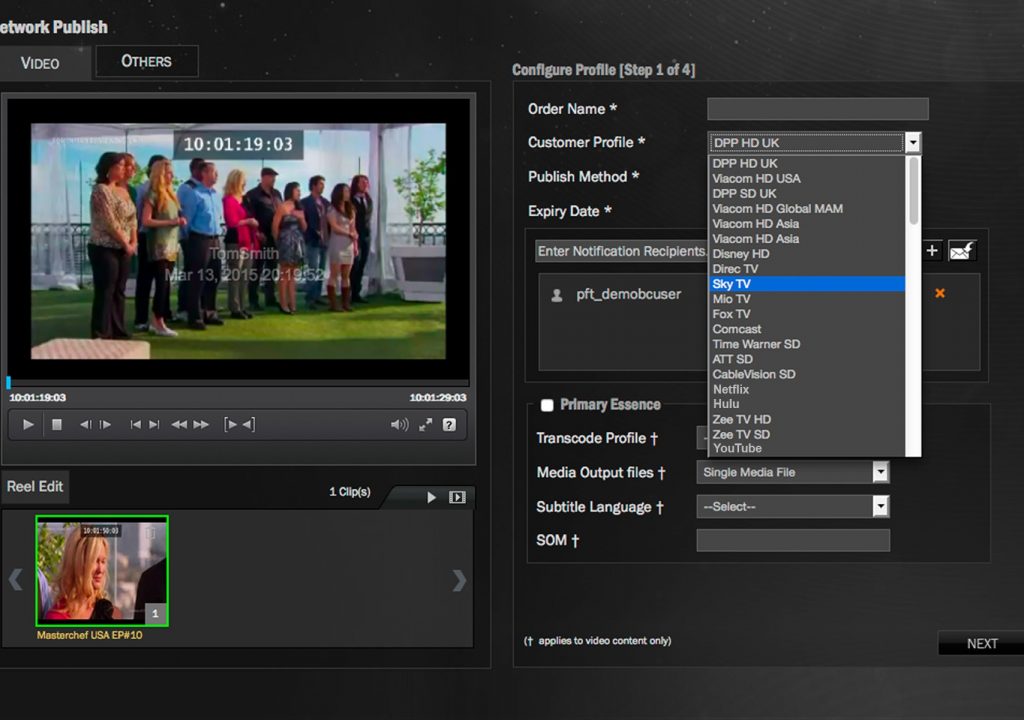Switch to the Others tab
1024x720 pixels.
pyautogui.click(x=147, y=61)
